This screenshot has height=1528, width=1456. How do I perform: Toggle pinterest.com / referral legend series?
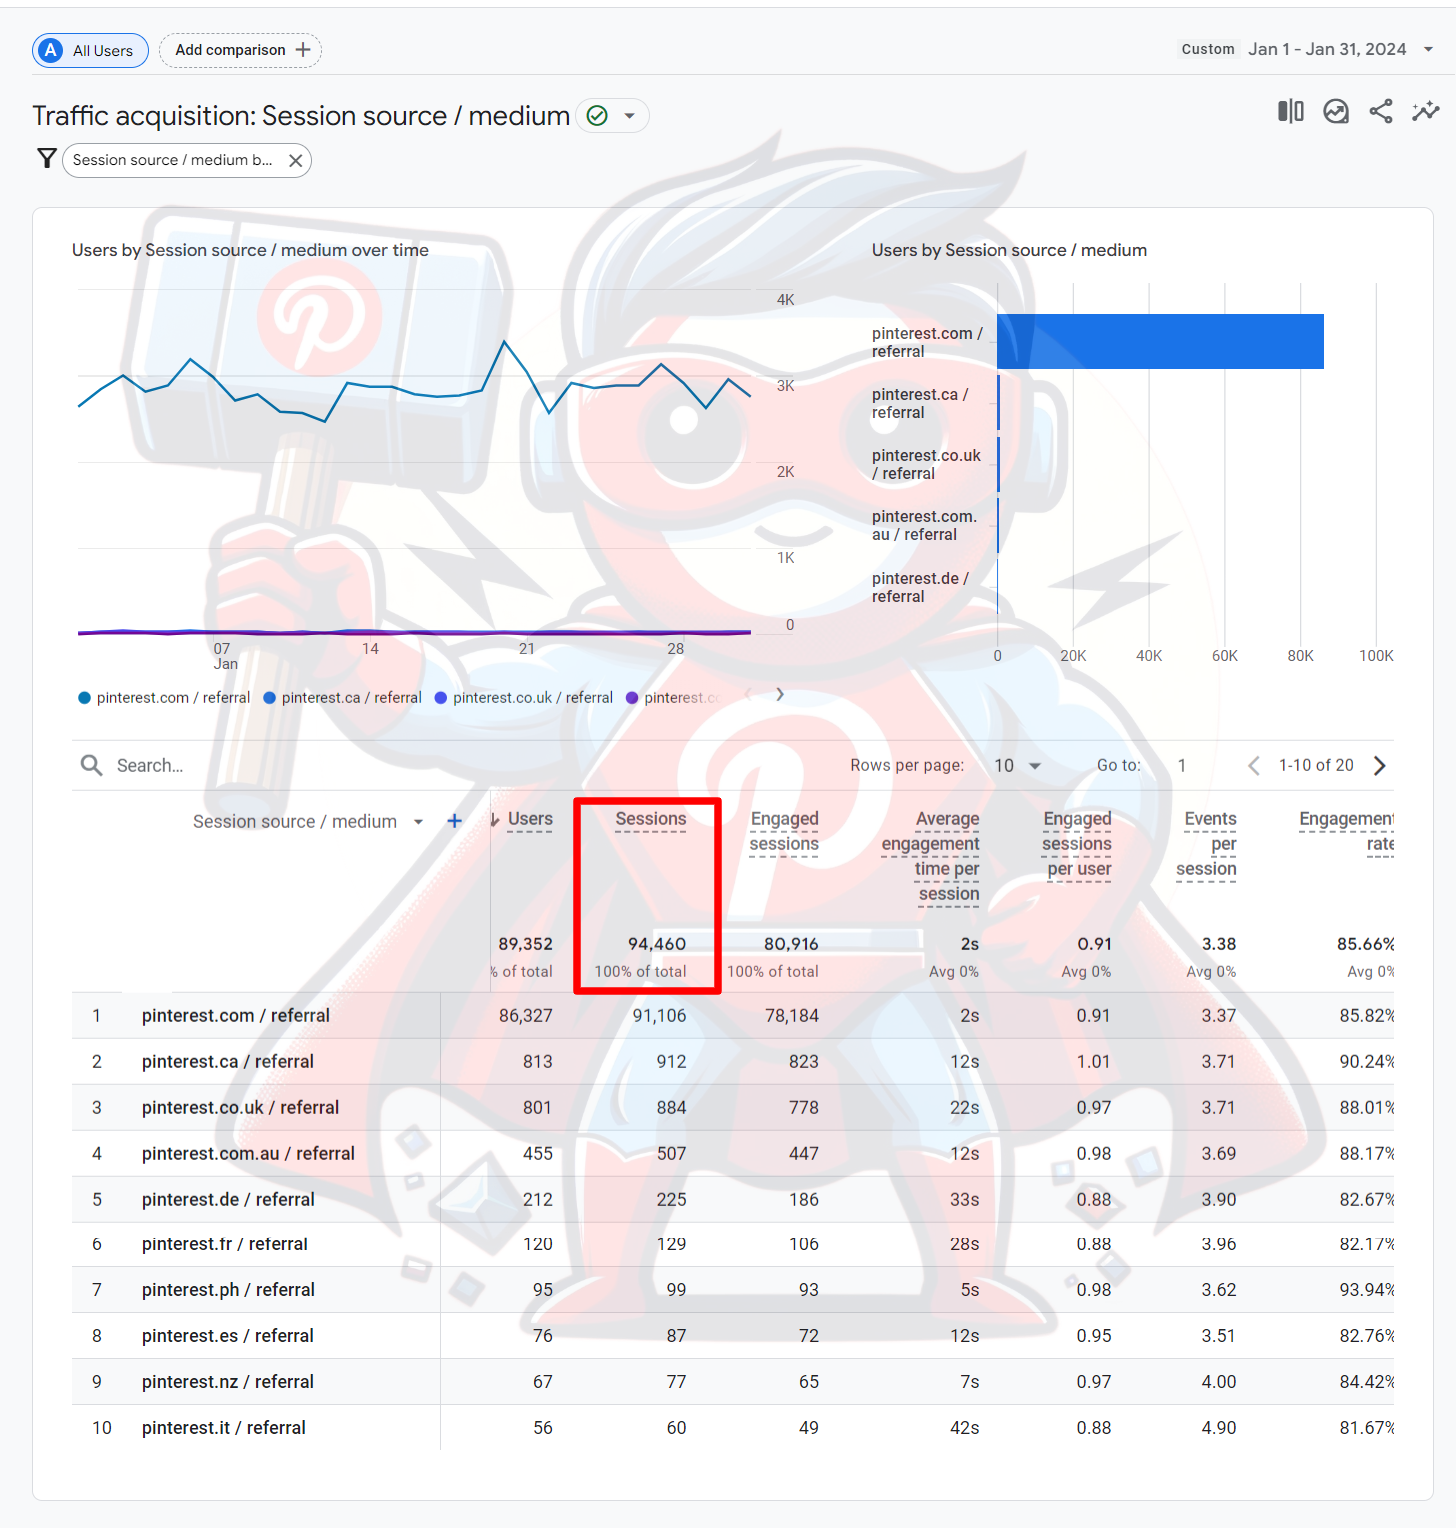(x=164, y=698)
